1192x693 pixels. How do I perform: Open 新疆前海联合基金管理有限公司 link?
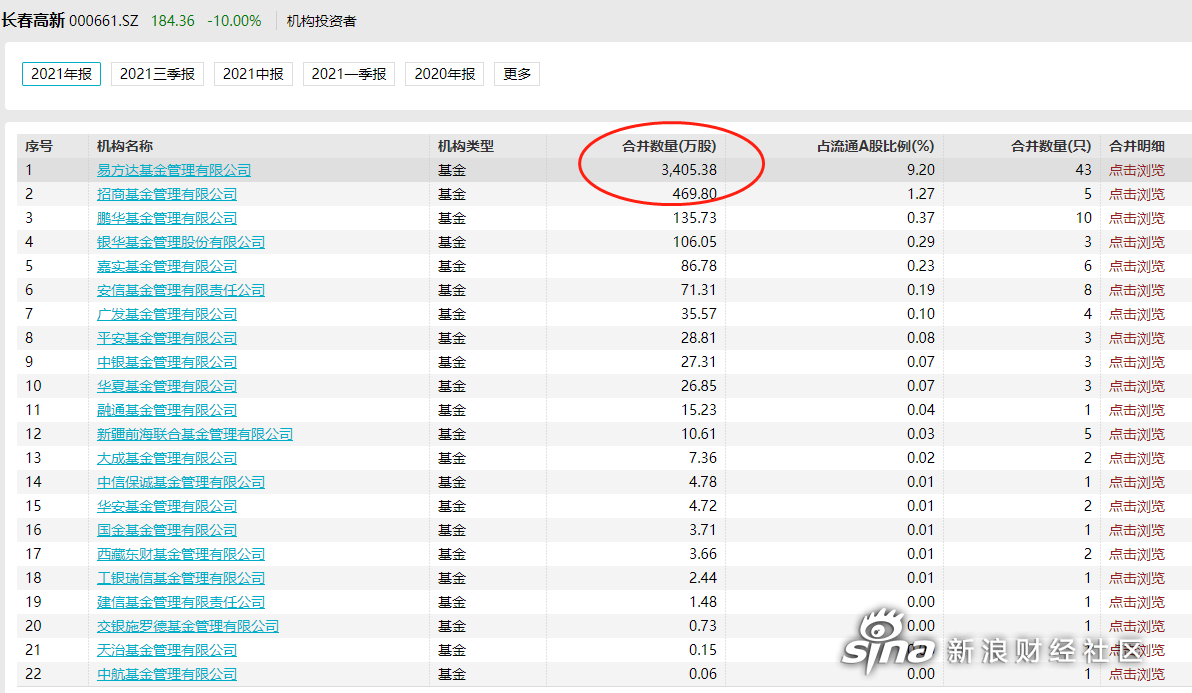[195, 435]
